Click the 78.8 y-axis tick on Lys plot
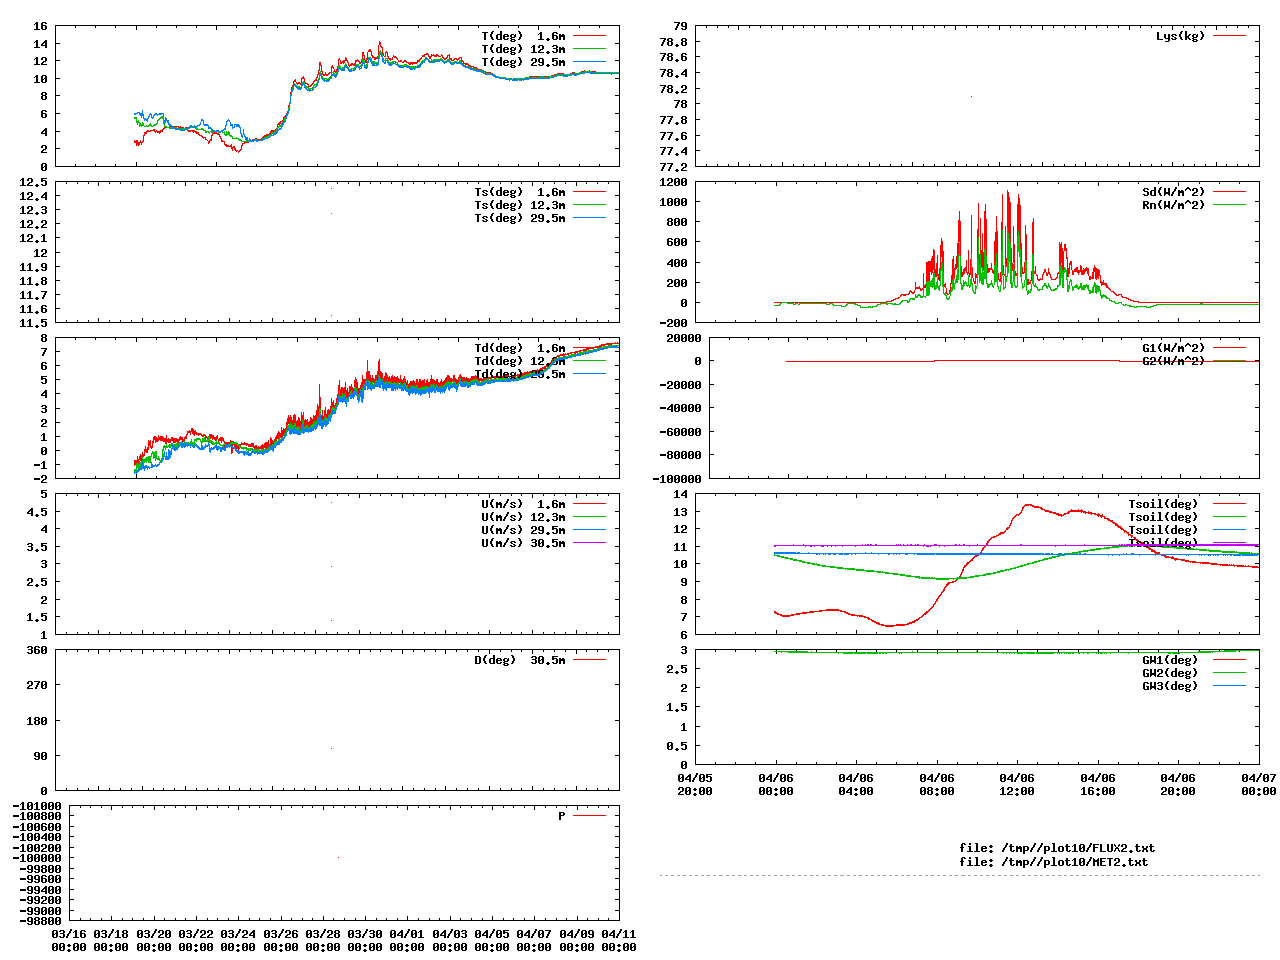The height and width of the screenshot is (960, 1280). [x=673, y=42]
